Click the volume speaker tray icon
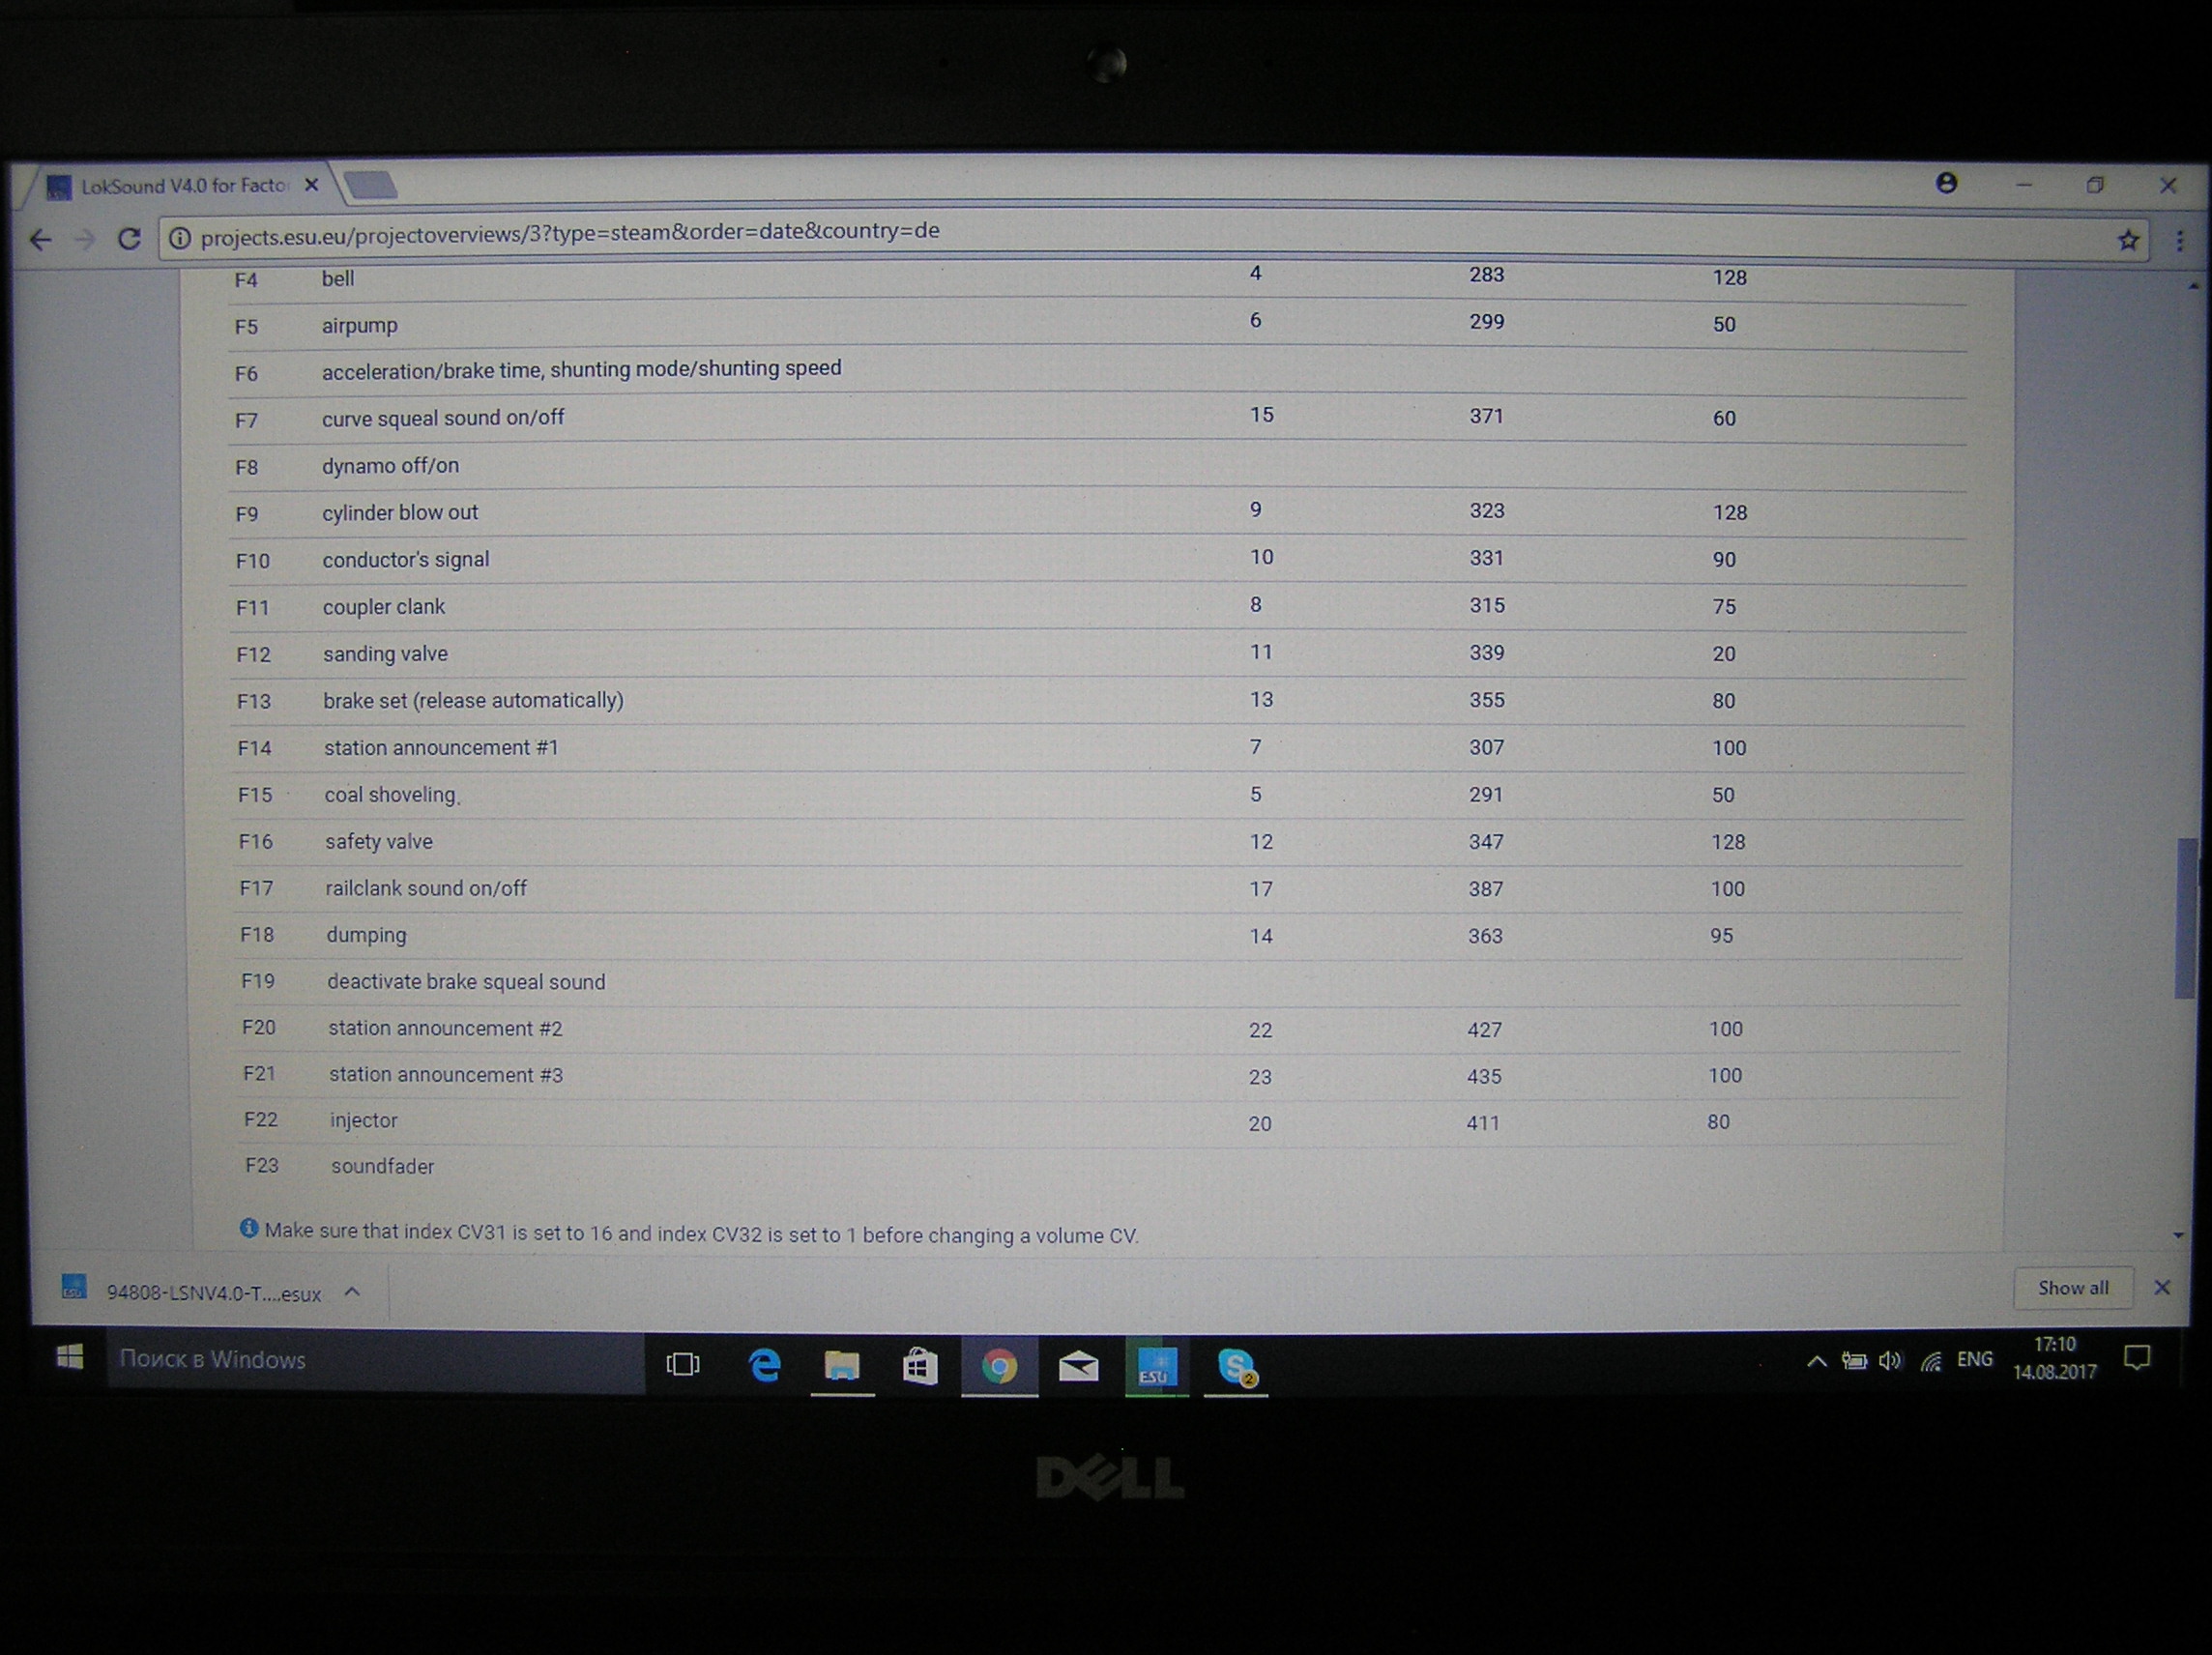The height and width of the screenshot is (1655, 2212). (1889, 1361)
